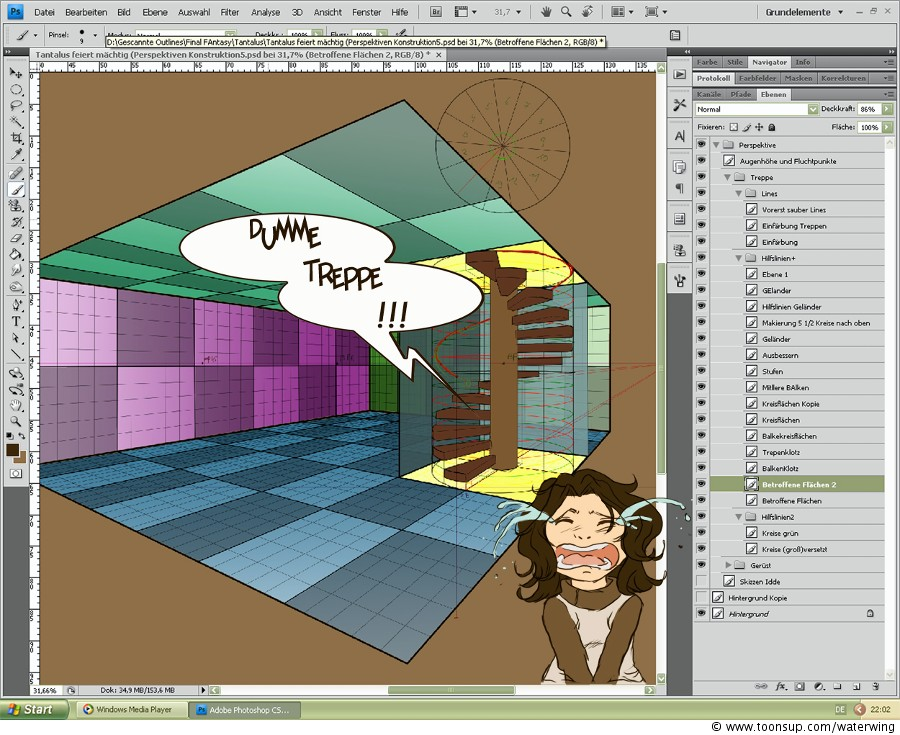Select the Zoom magnifier tool
This screenshot has width=900, height=735.
pyautogui.click(x=17, y=421)
